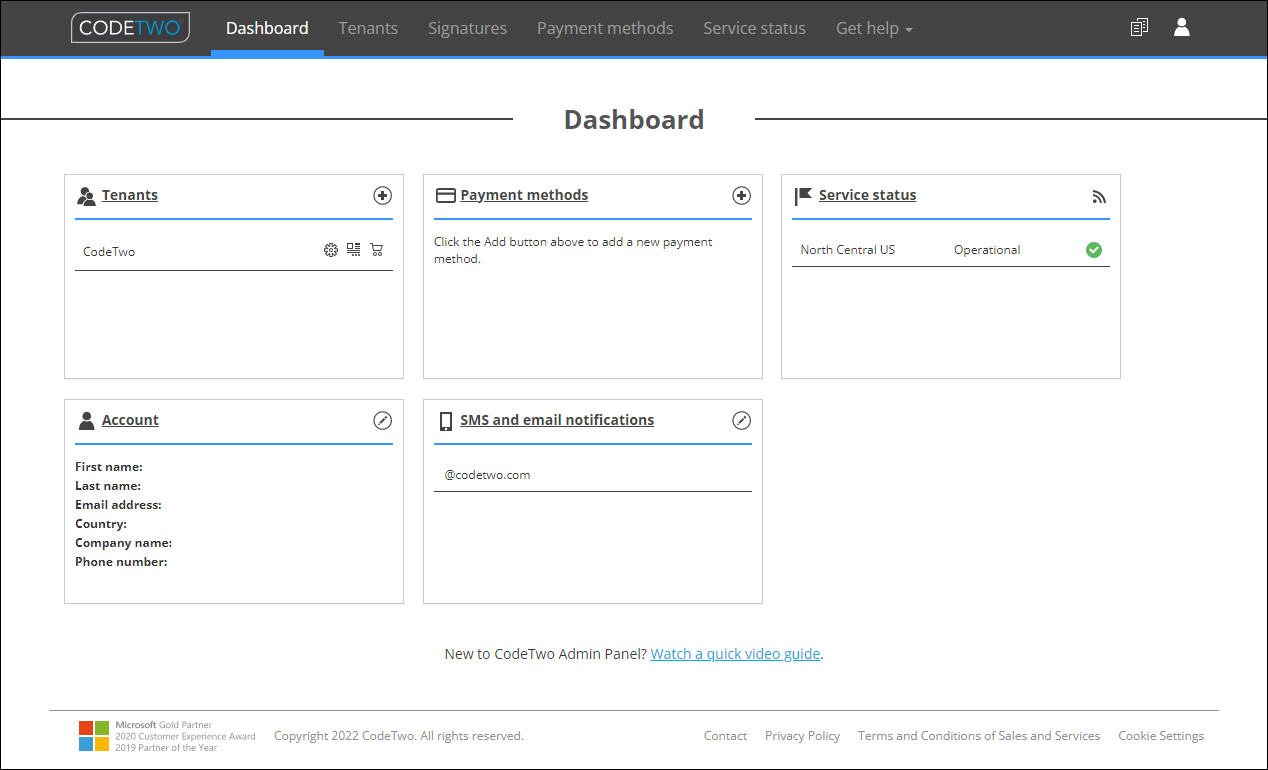The height and width of the screenshot is (770, 1268).
Task: Open CodeTwo tenant shopping cart
Action: (377, 250)
